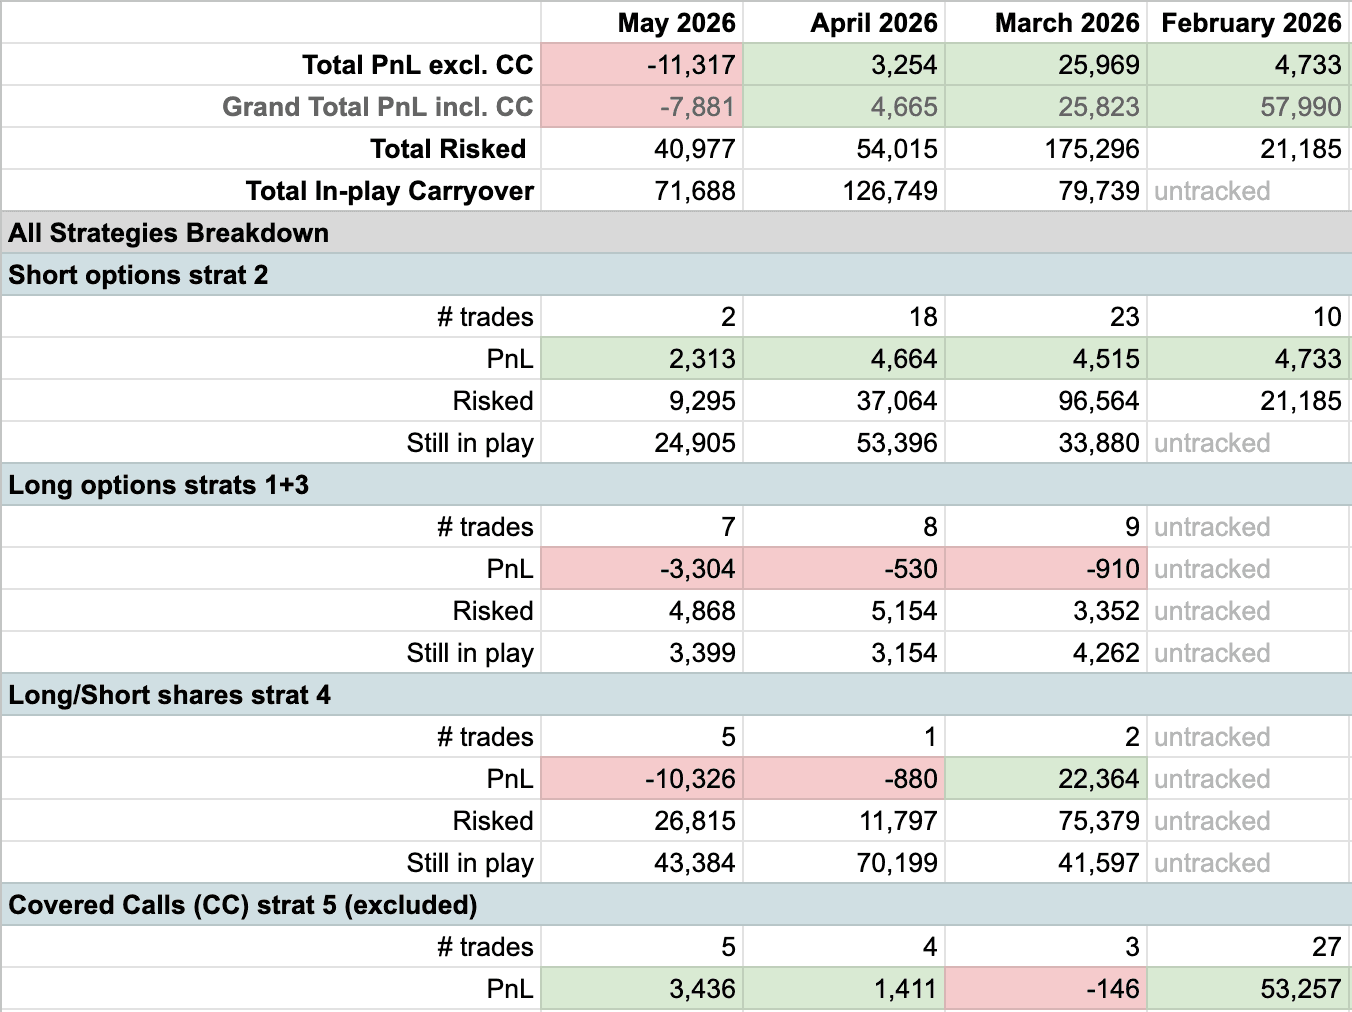Click the Short options April PnL 4,664
This screenshot has width=1352, height=1012.
click(844, 358)
